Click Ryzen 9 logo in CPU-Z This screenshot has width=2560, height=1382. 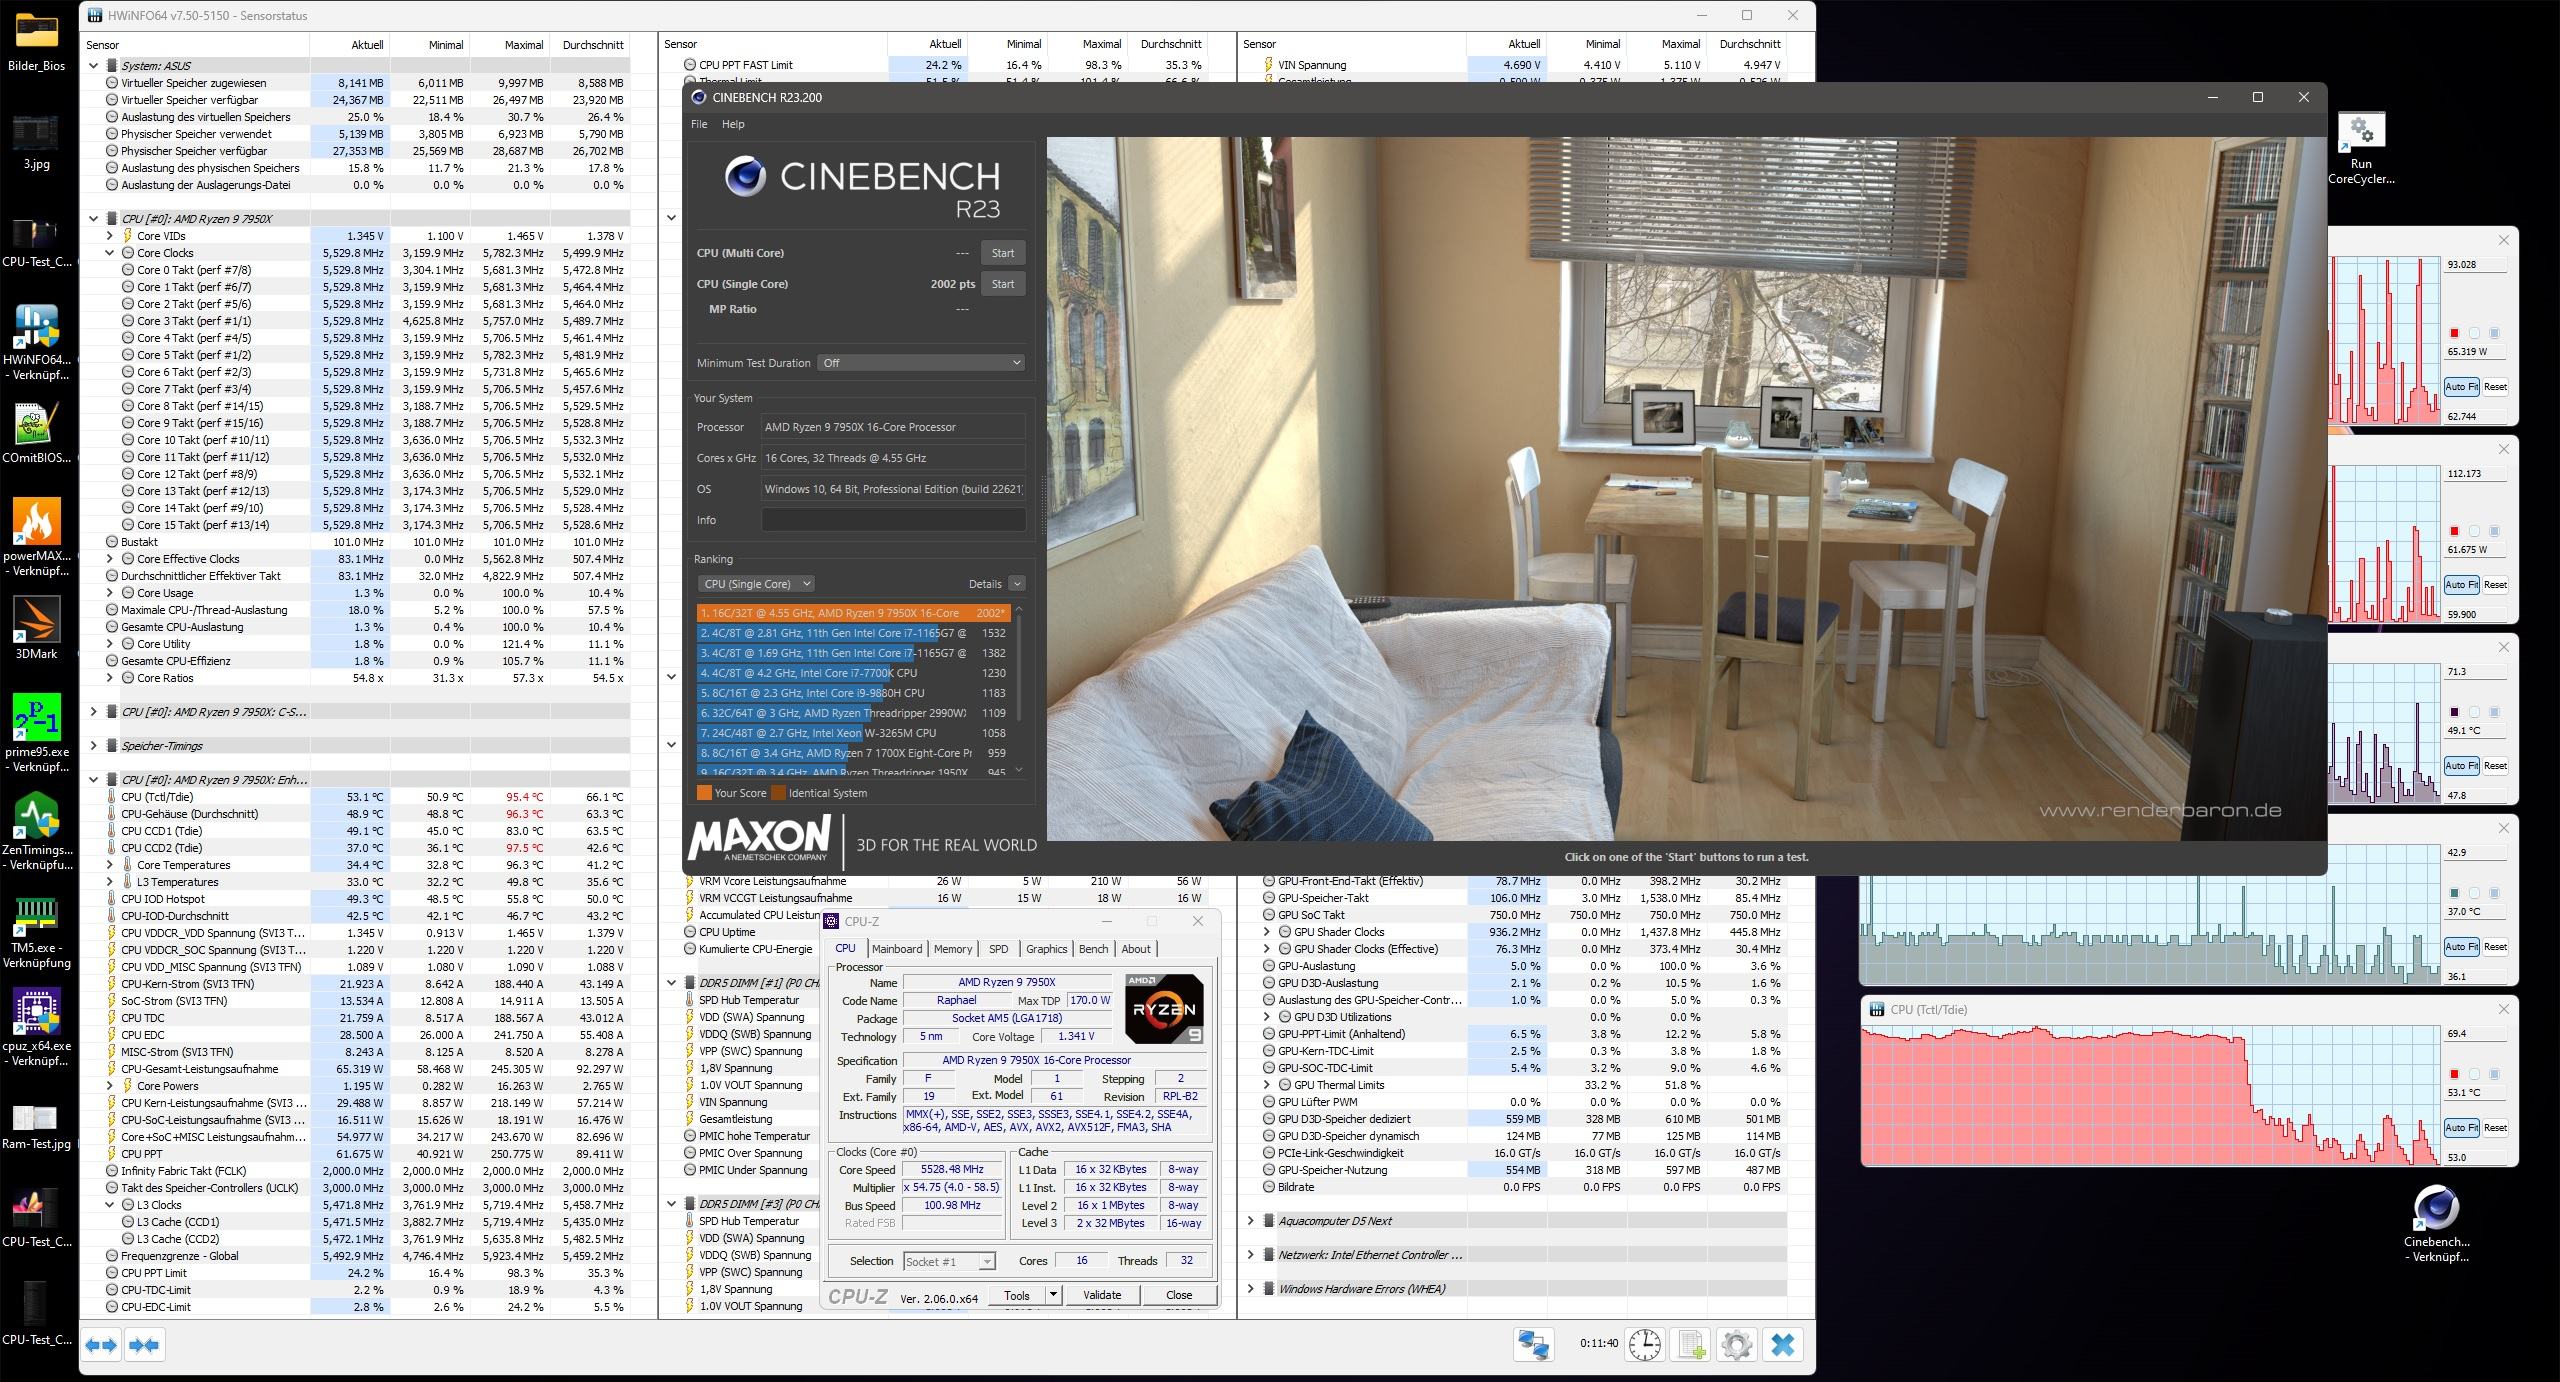1163,1008
